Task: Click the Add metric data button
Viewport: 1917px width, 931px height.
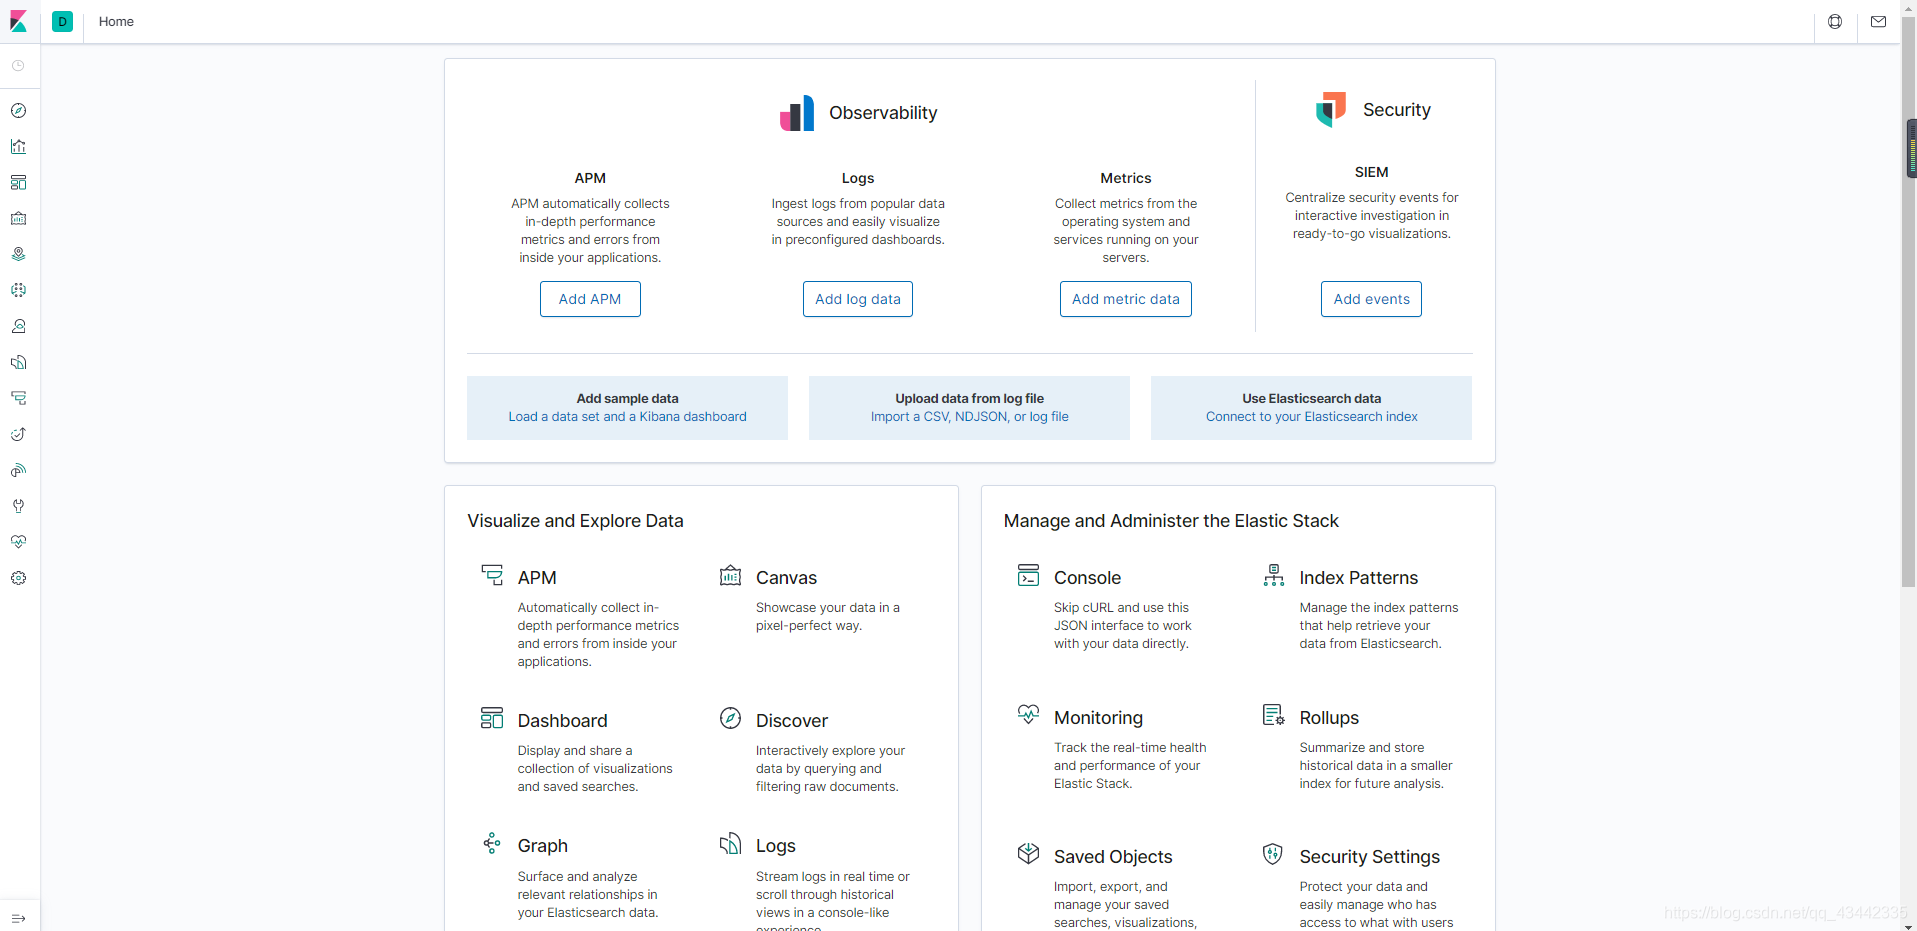Action: click(x=1126, y=299)
